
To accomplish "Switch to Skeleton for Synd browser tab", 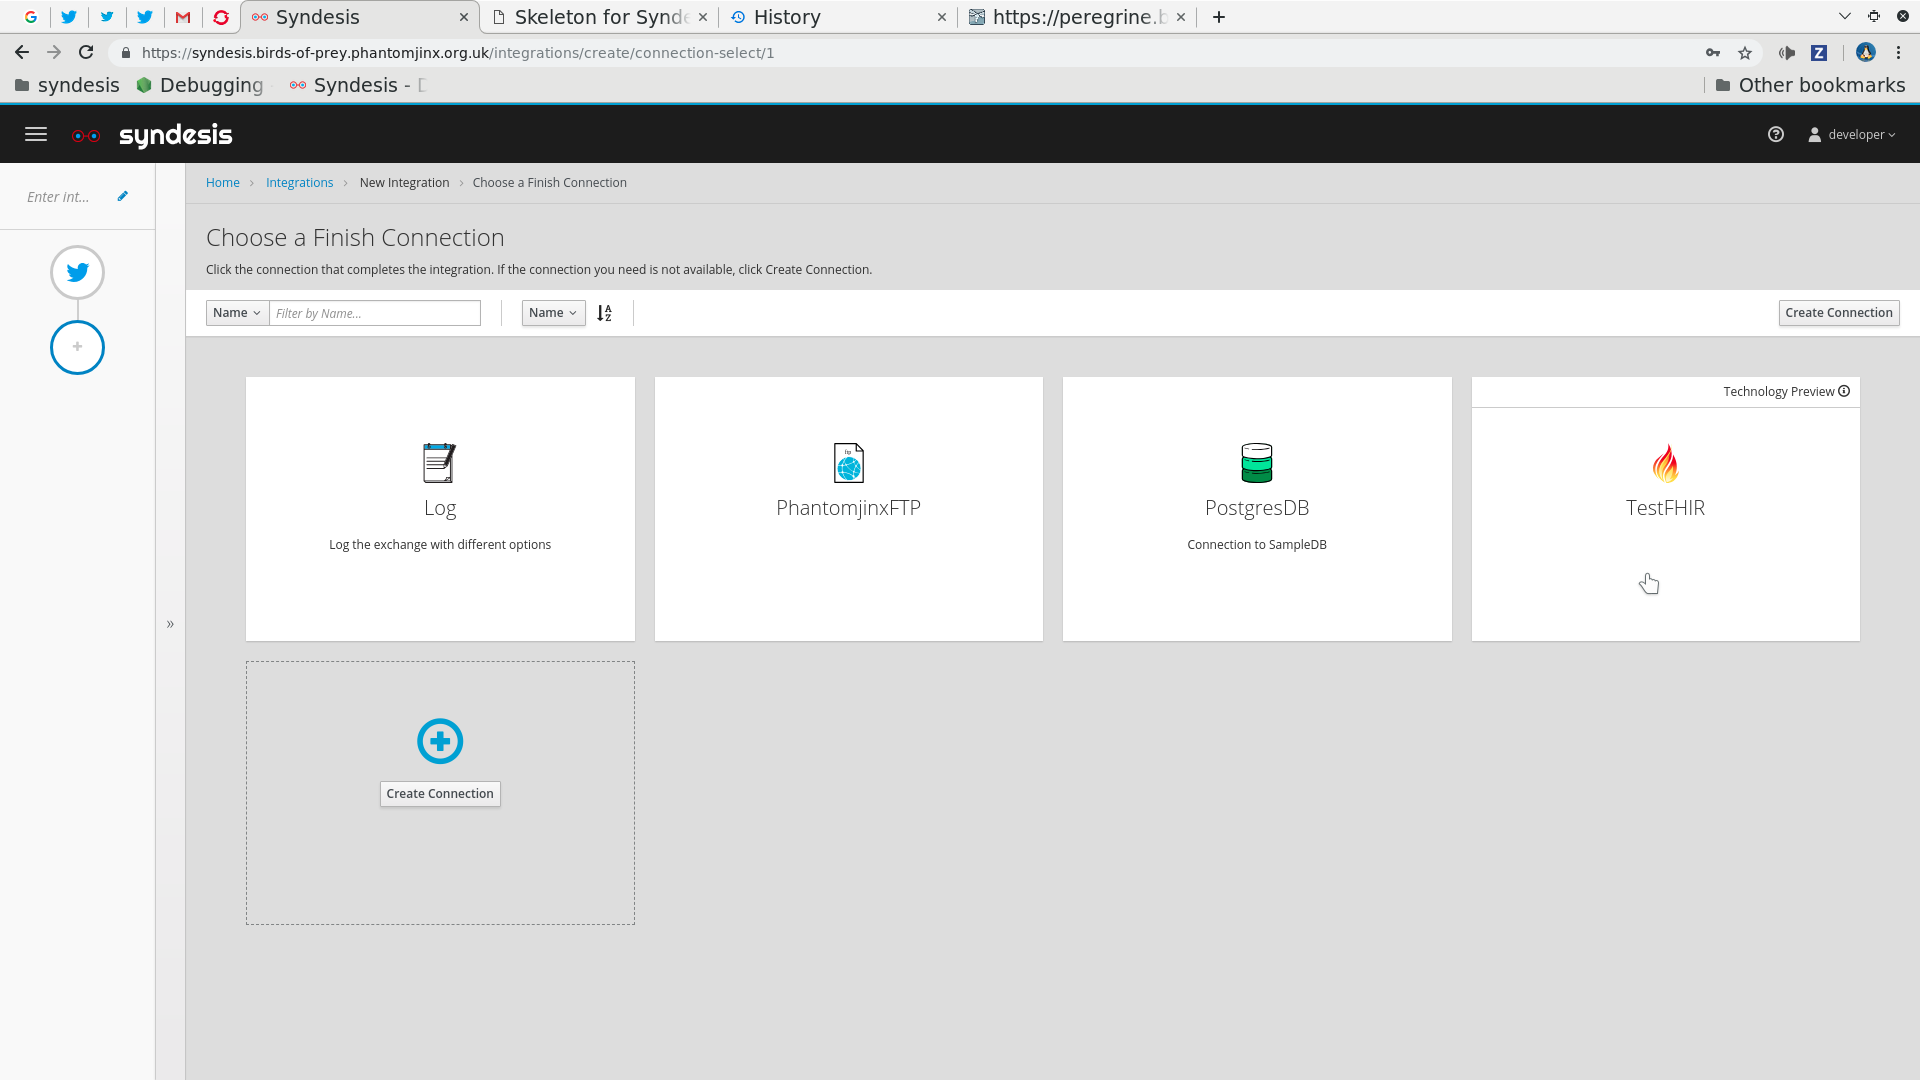I will pyautogui.click(x=600, y=17).
